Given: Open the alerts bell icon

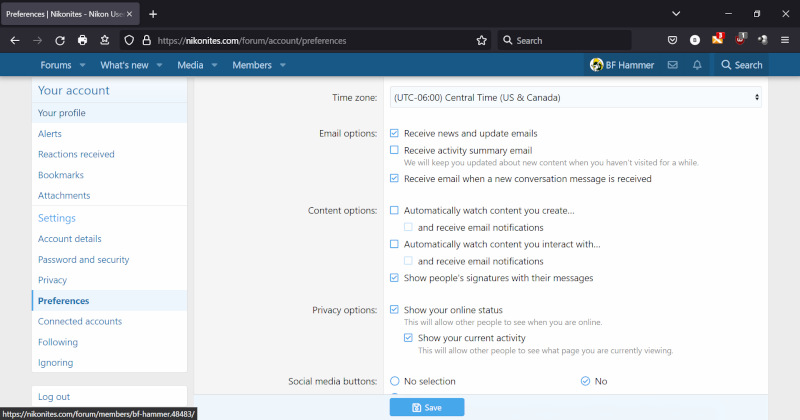Looking at the screenshot, I should point(697,65).
